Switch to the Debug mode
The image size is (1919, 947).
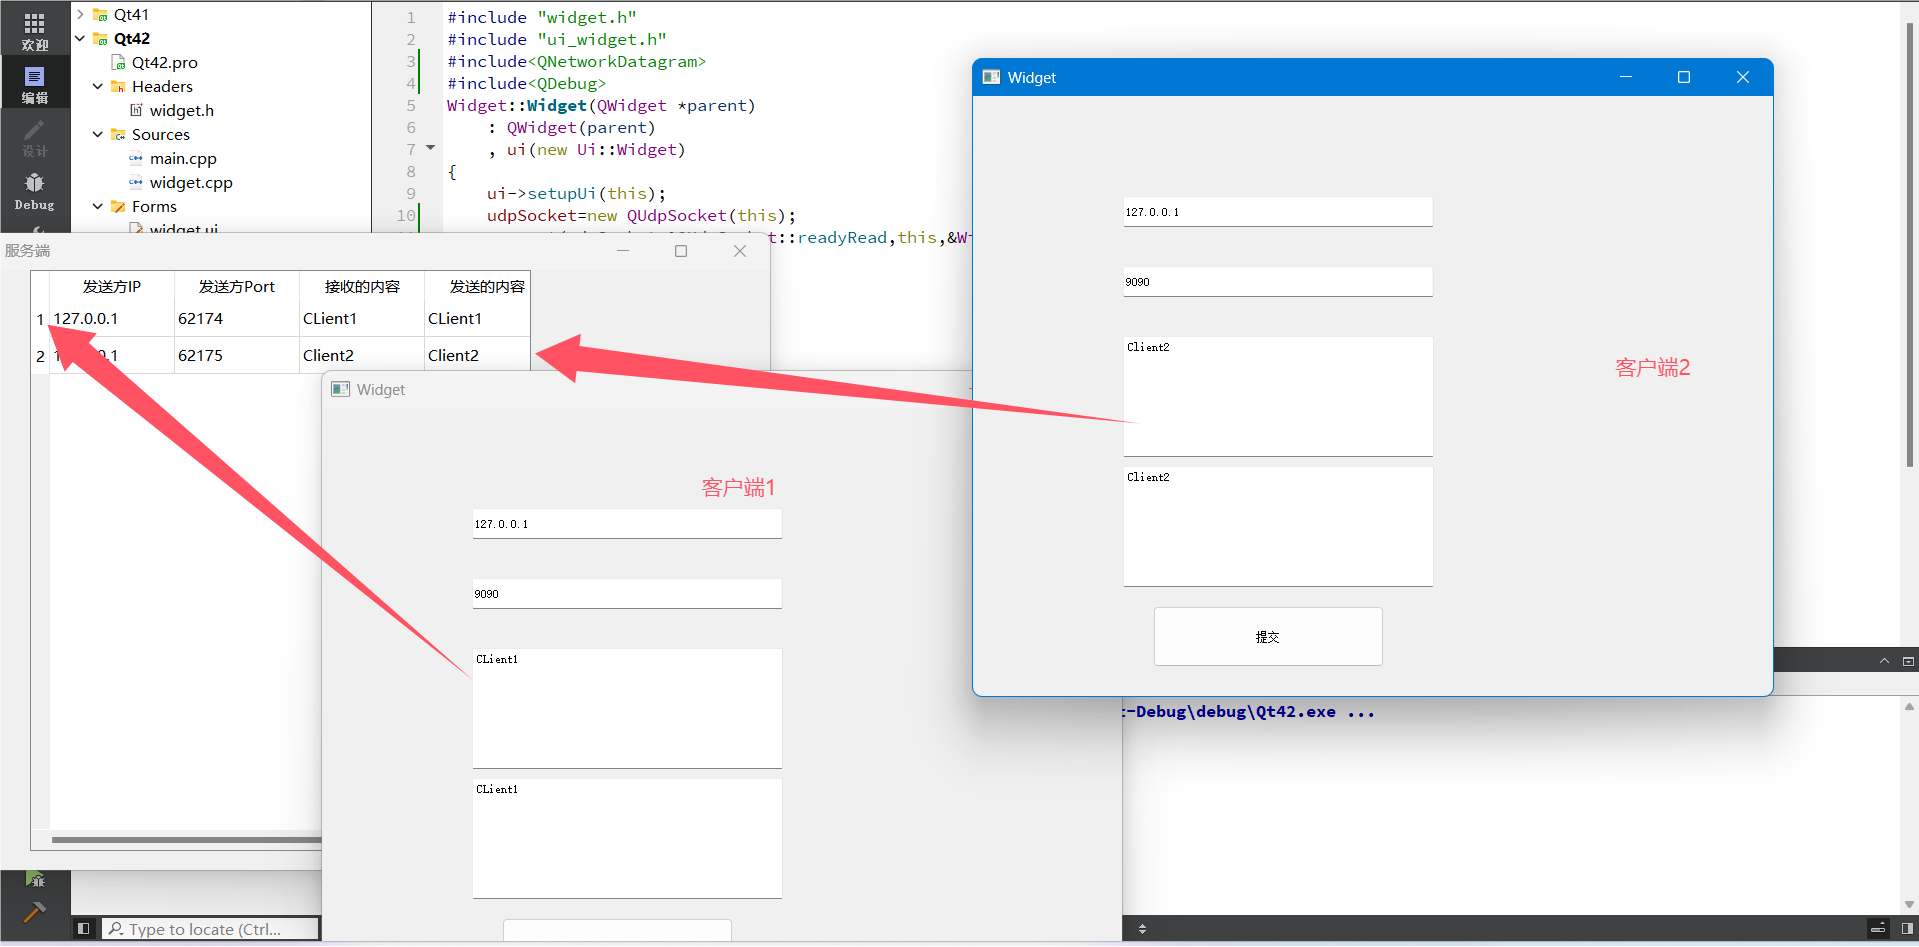(35, 191)
